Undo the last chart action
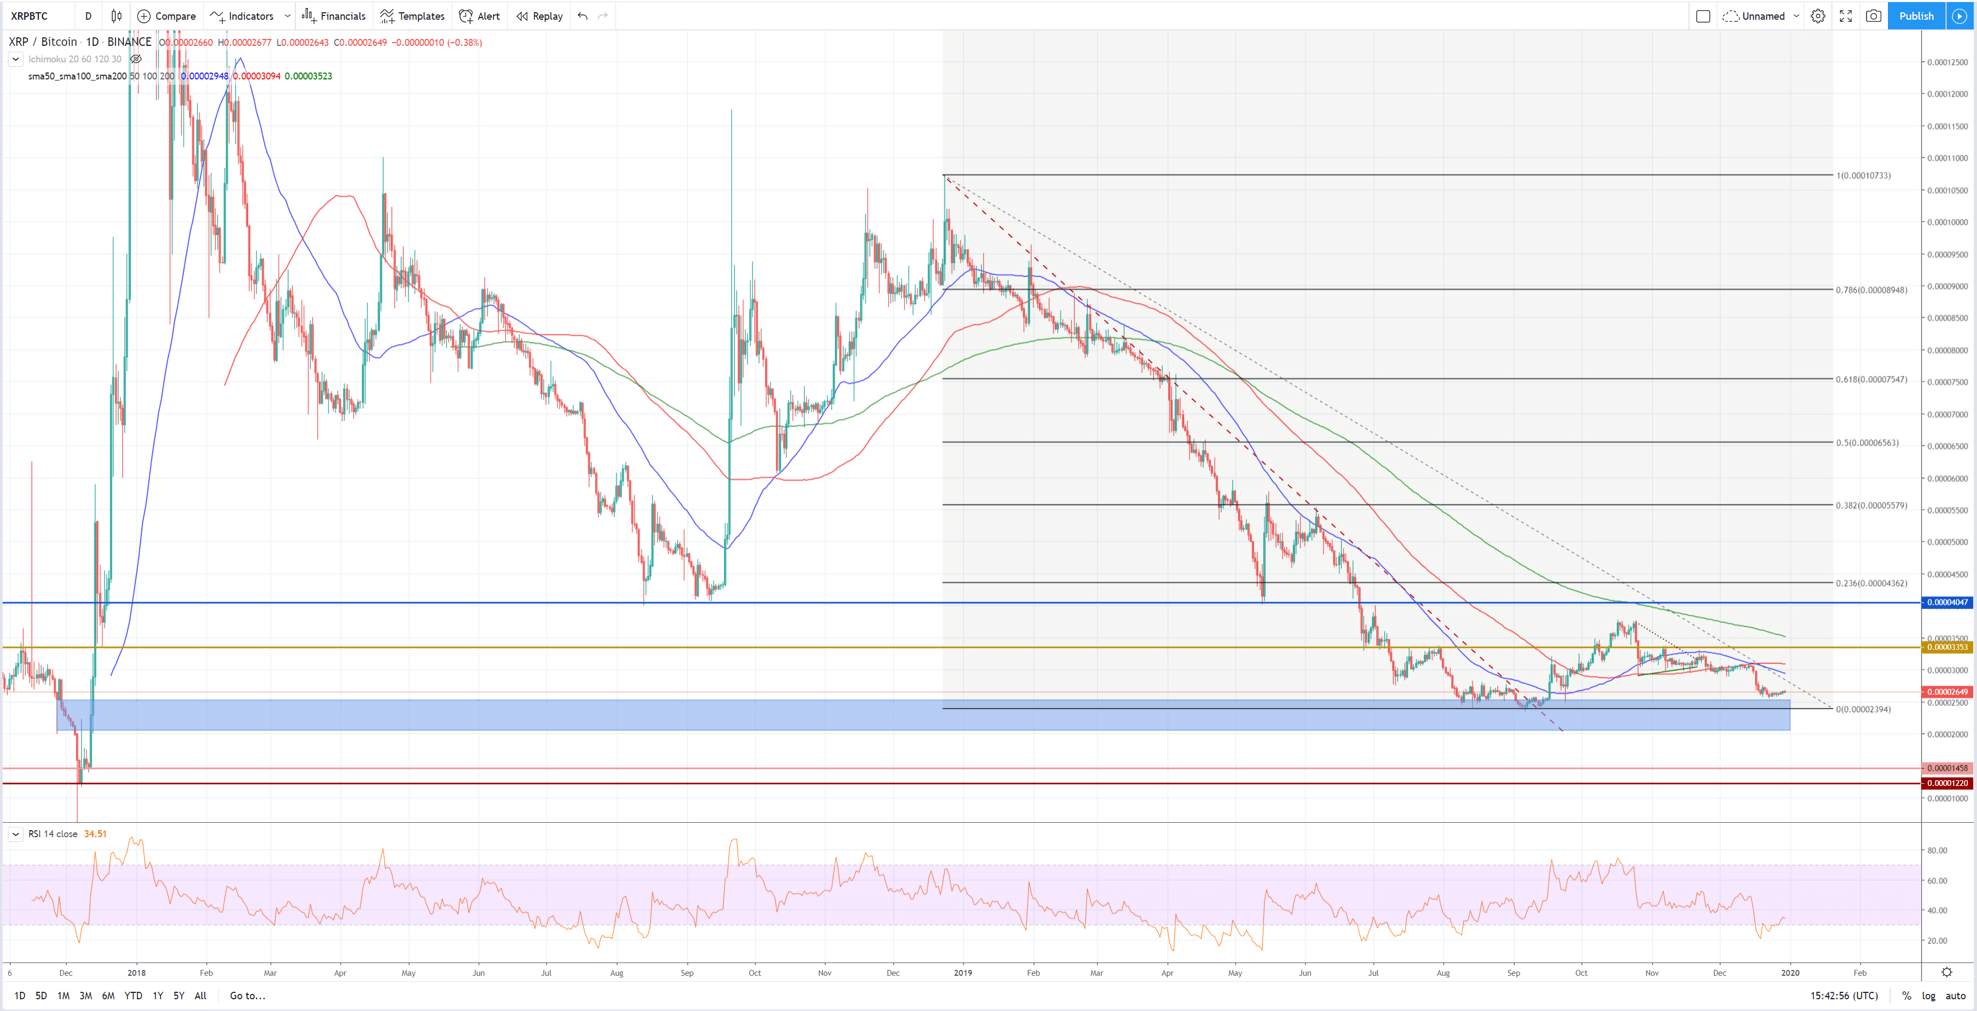This screenshot has width=1977, height=1011. (x=583, y=16)
